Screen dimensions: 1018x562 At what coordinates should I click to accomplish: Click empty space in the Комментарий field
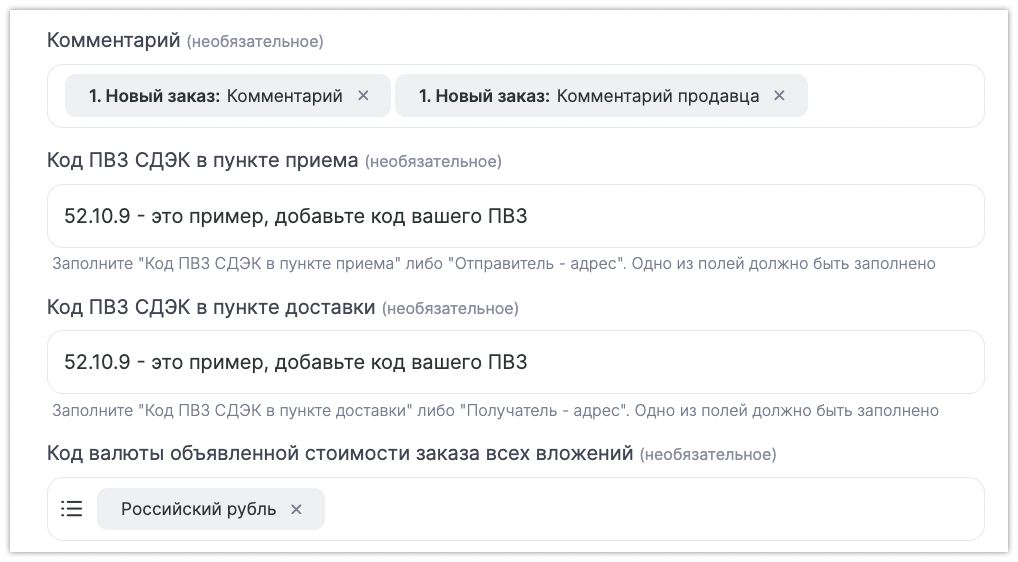pos(893,96)
